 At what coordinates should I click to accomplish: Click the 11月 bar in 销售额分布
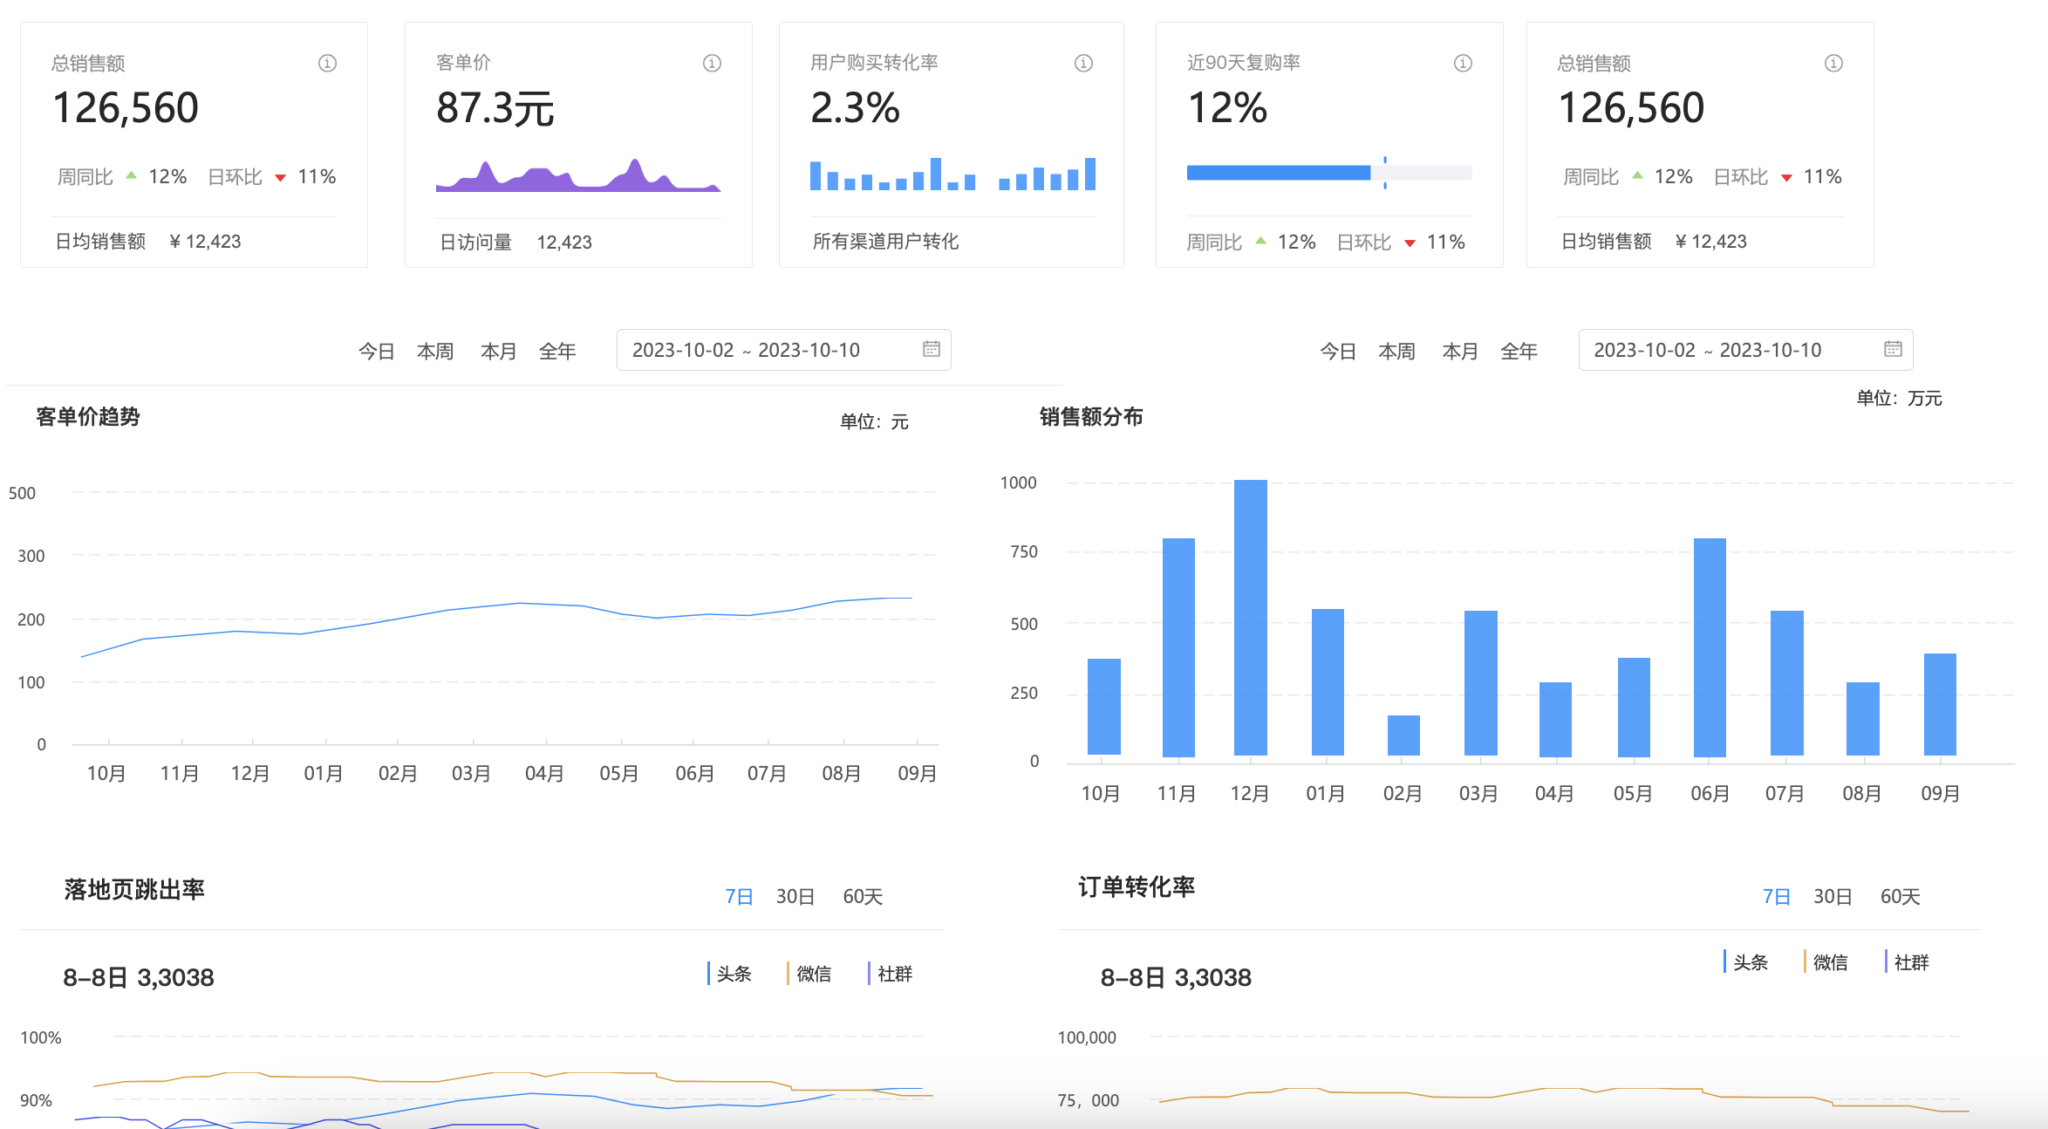[1178, 648]
